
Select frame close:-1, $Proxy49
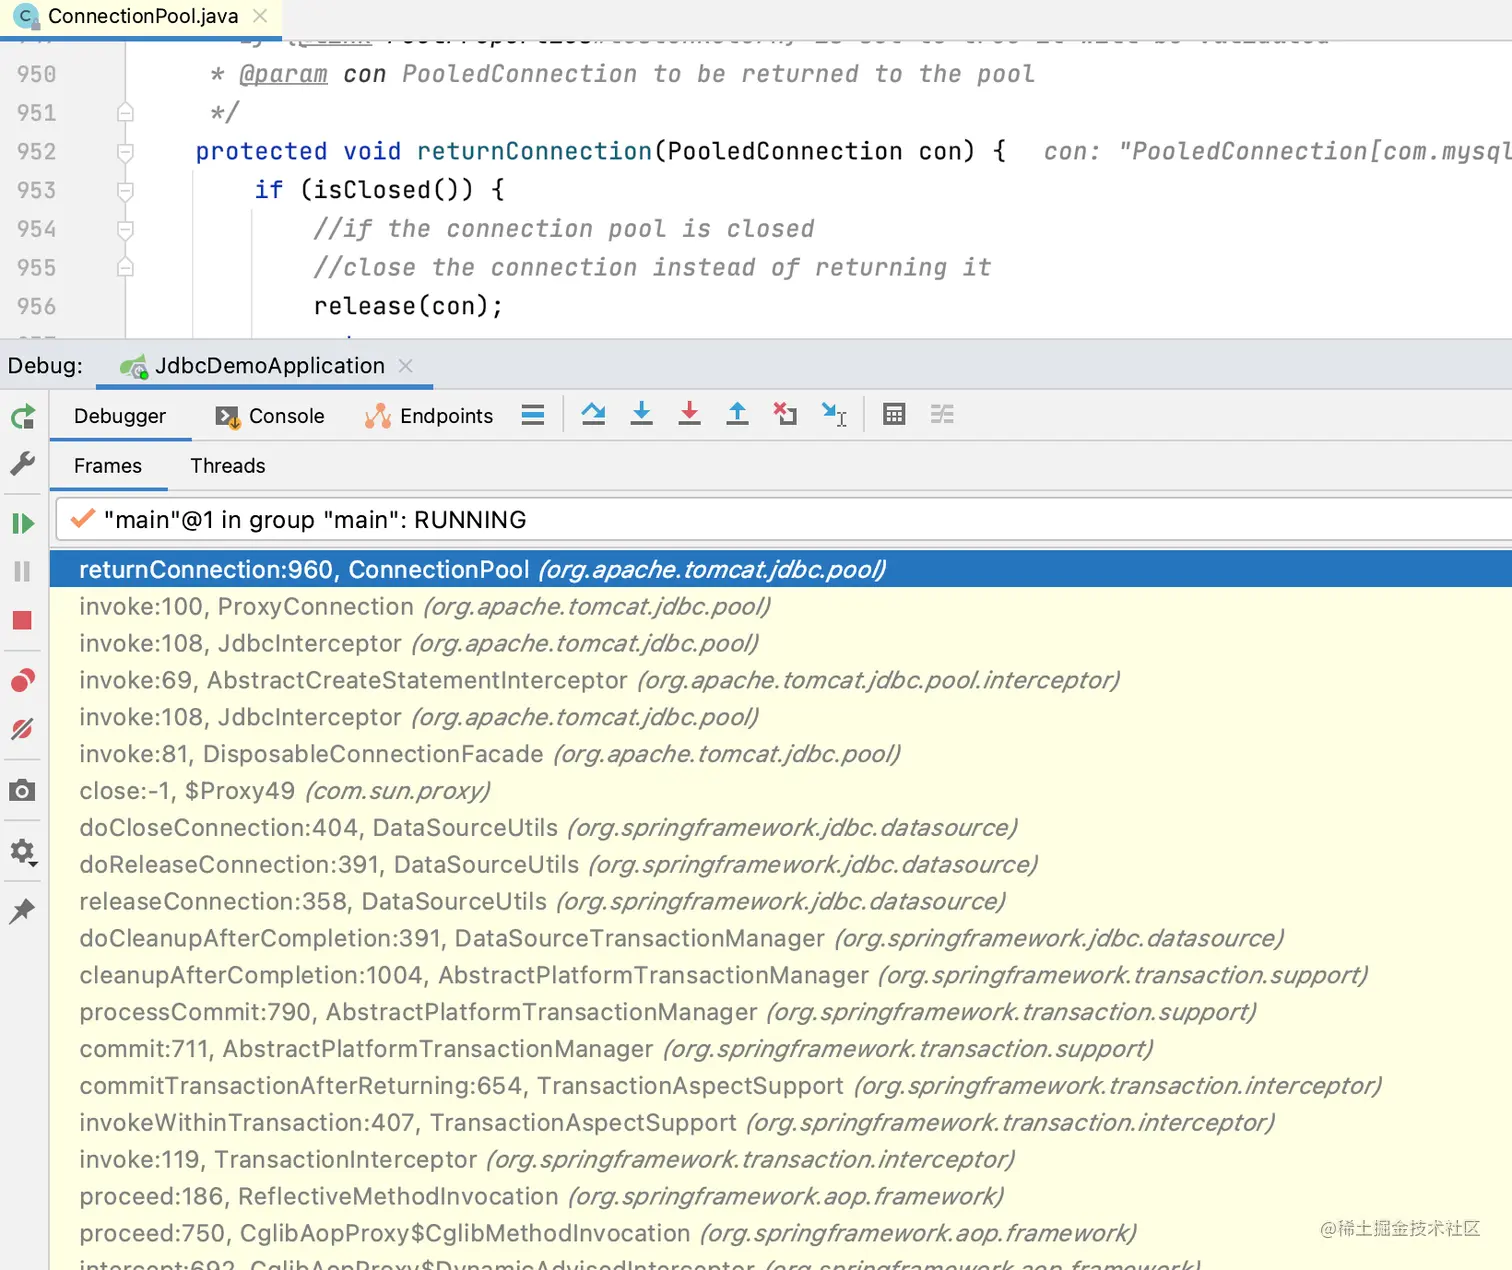click(x=780, y=791)
